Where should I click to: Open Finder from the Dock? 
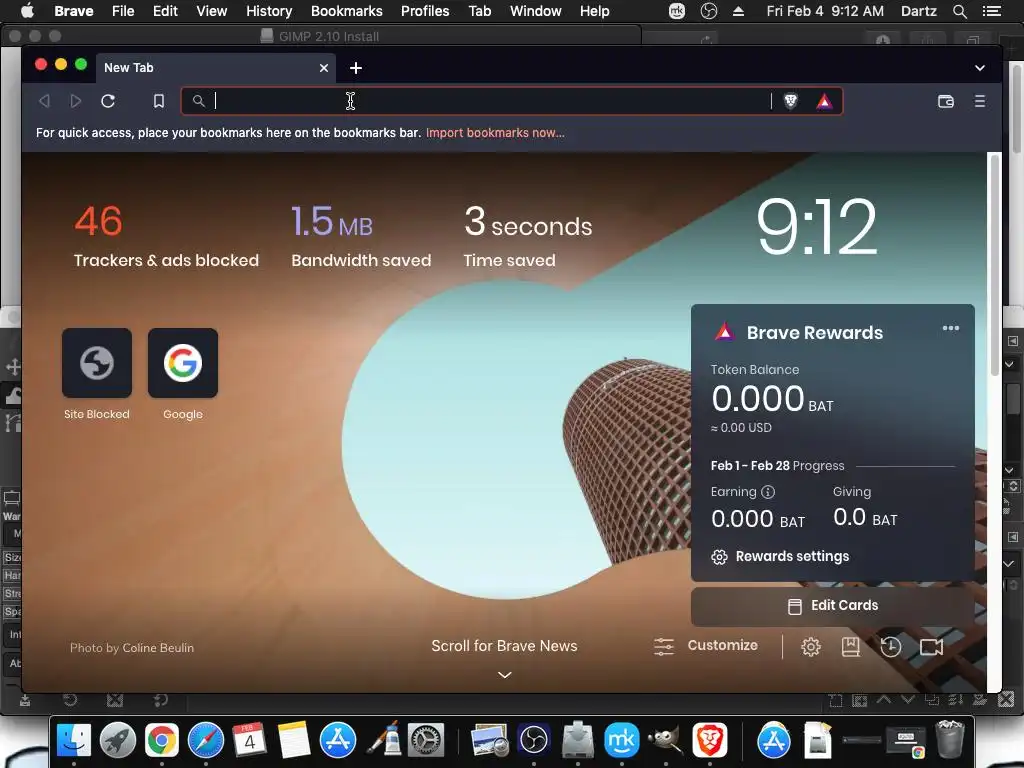[x=74, y=740]
